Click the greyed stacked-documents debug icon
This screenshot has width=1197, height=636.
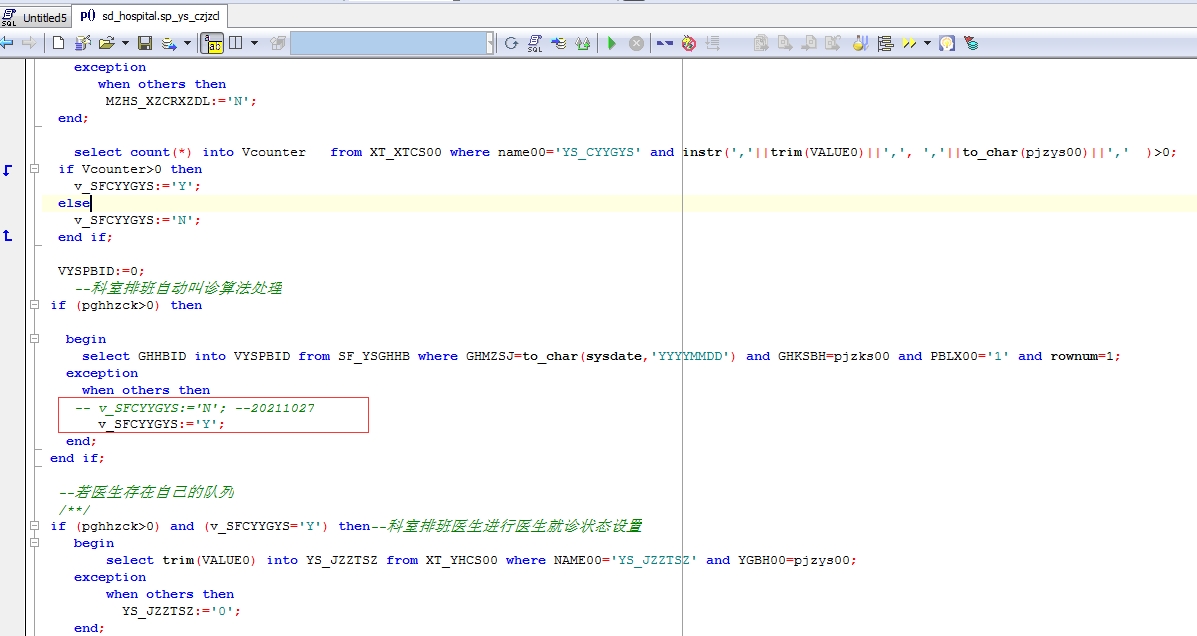click(760, 44)
